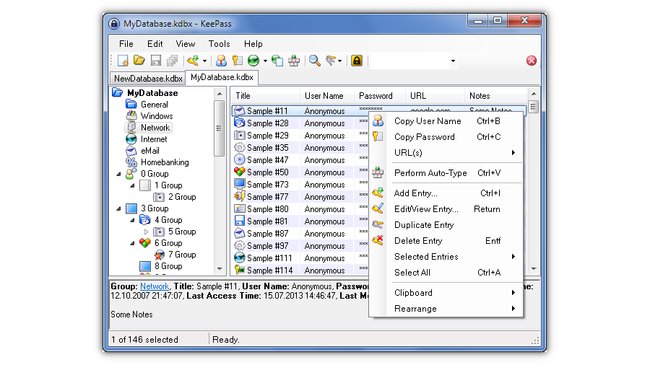Click the red close-database icon on toolbar
The image size is (650, 365).
click(531, 61)
